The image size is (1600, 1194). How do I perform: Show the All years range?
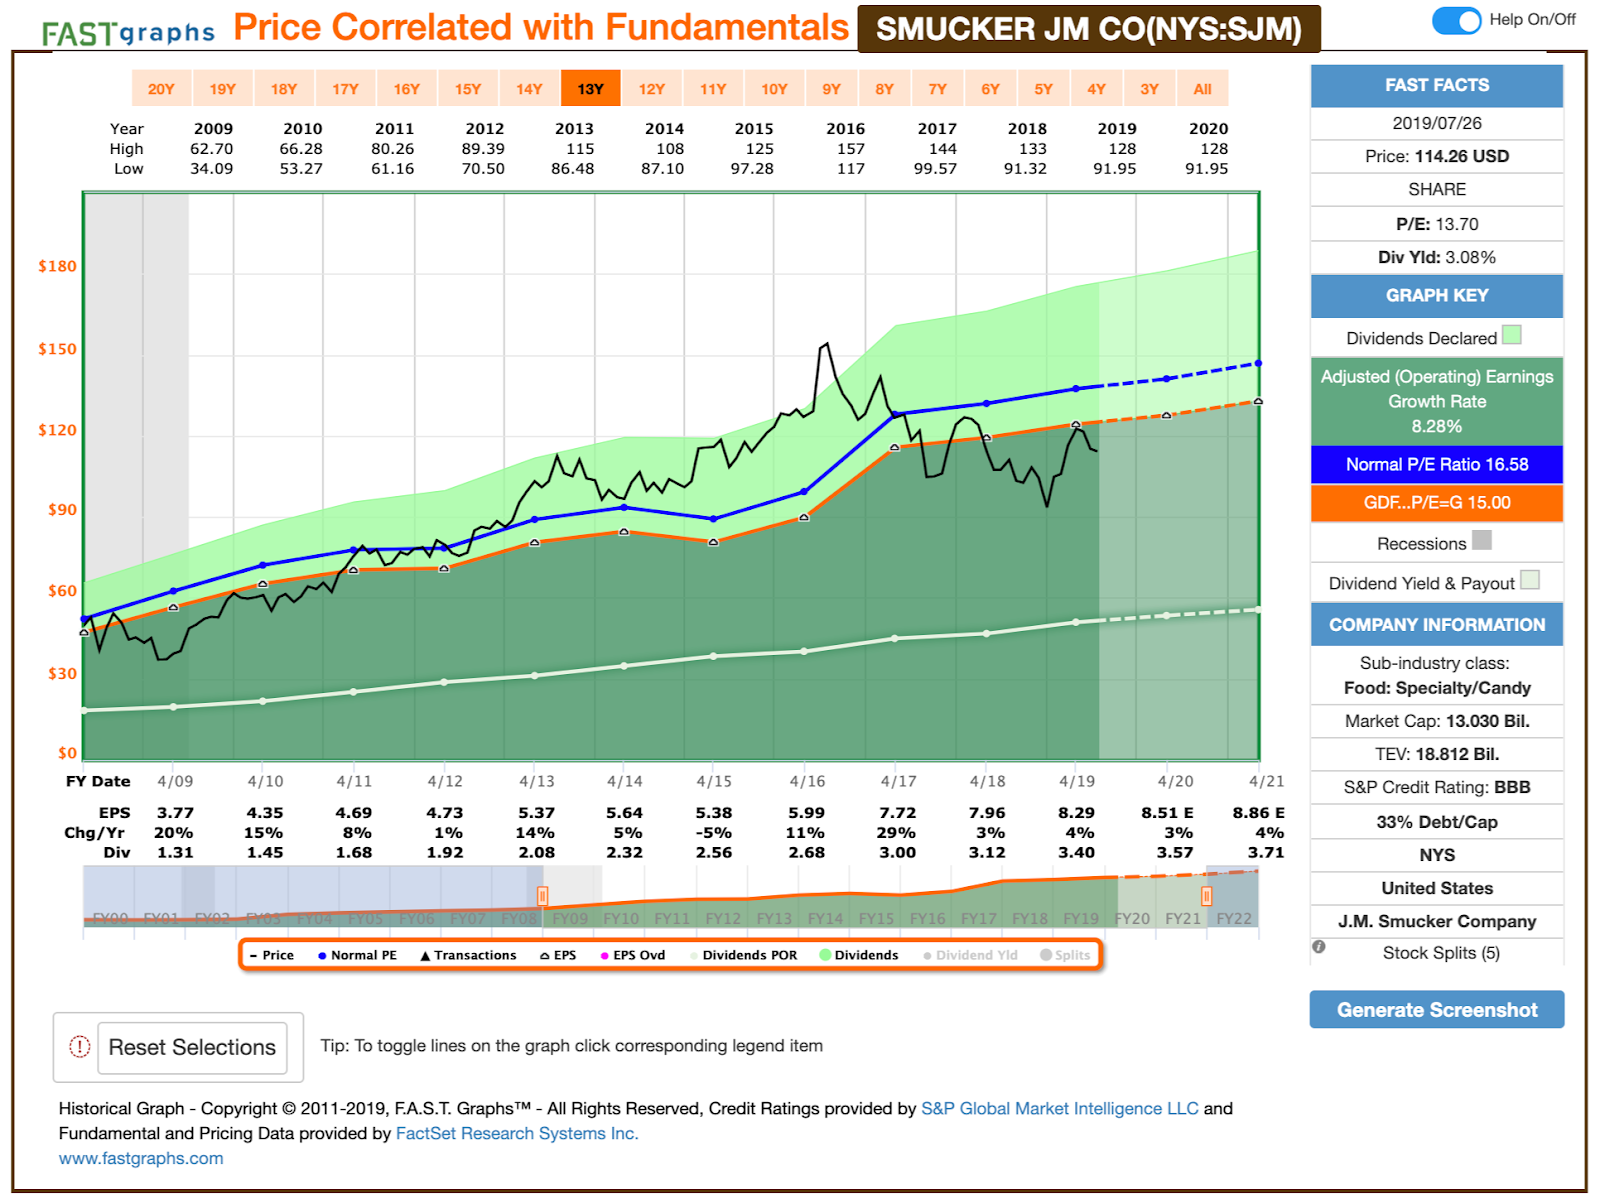1203,89
